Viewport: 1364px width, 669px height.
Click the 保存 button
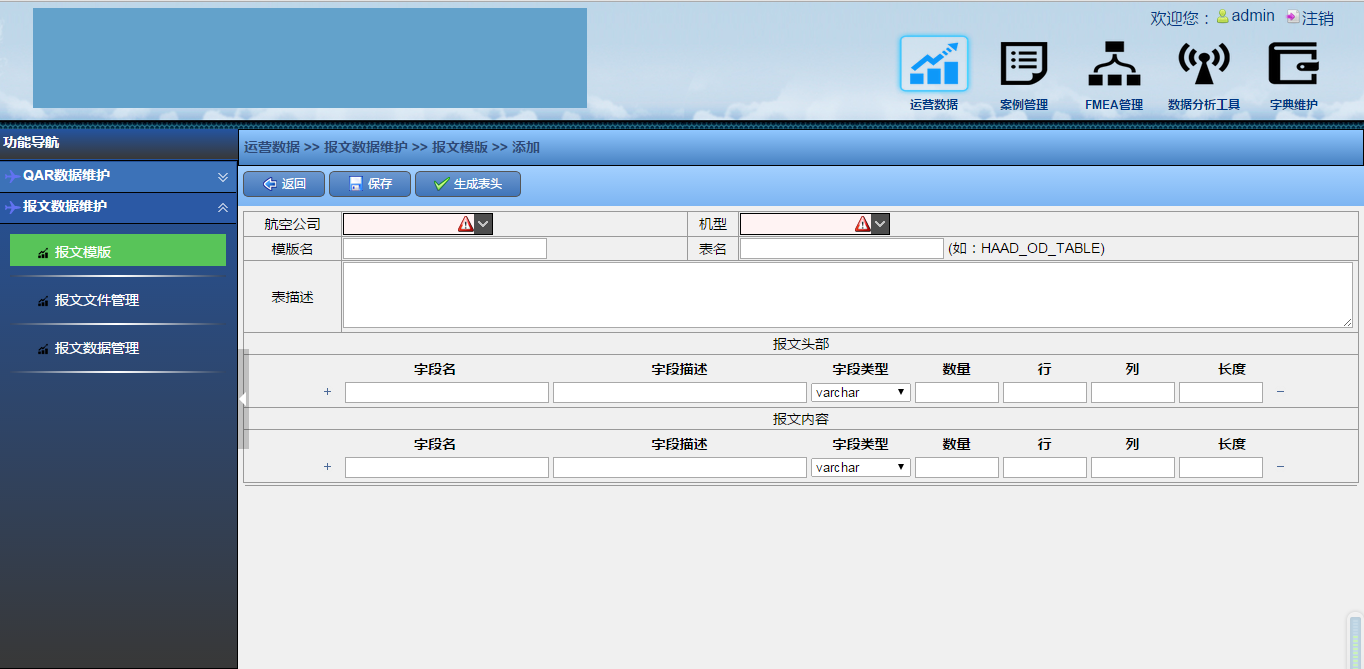point(370,184)
